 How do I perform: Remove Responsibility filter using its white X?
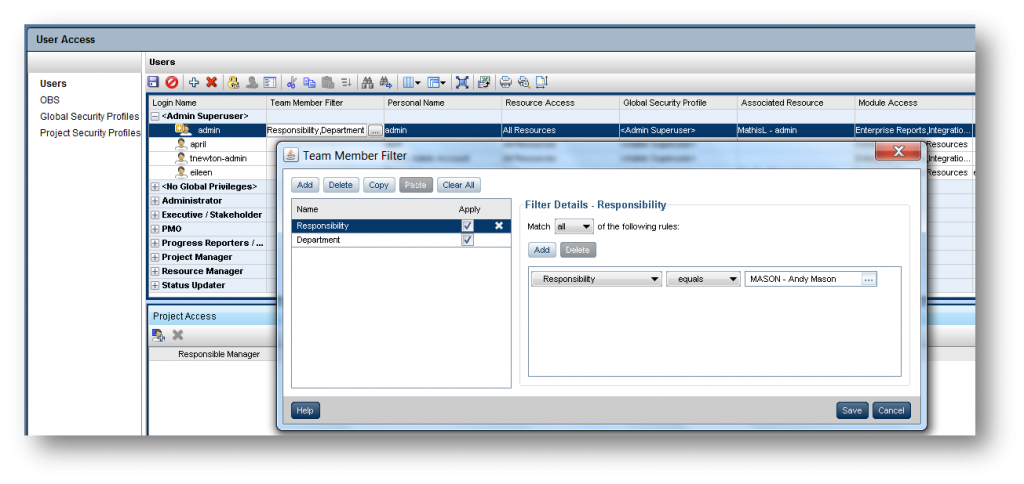pyautogui.click(x=499, y=226)
